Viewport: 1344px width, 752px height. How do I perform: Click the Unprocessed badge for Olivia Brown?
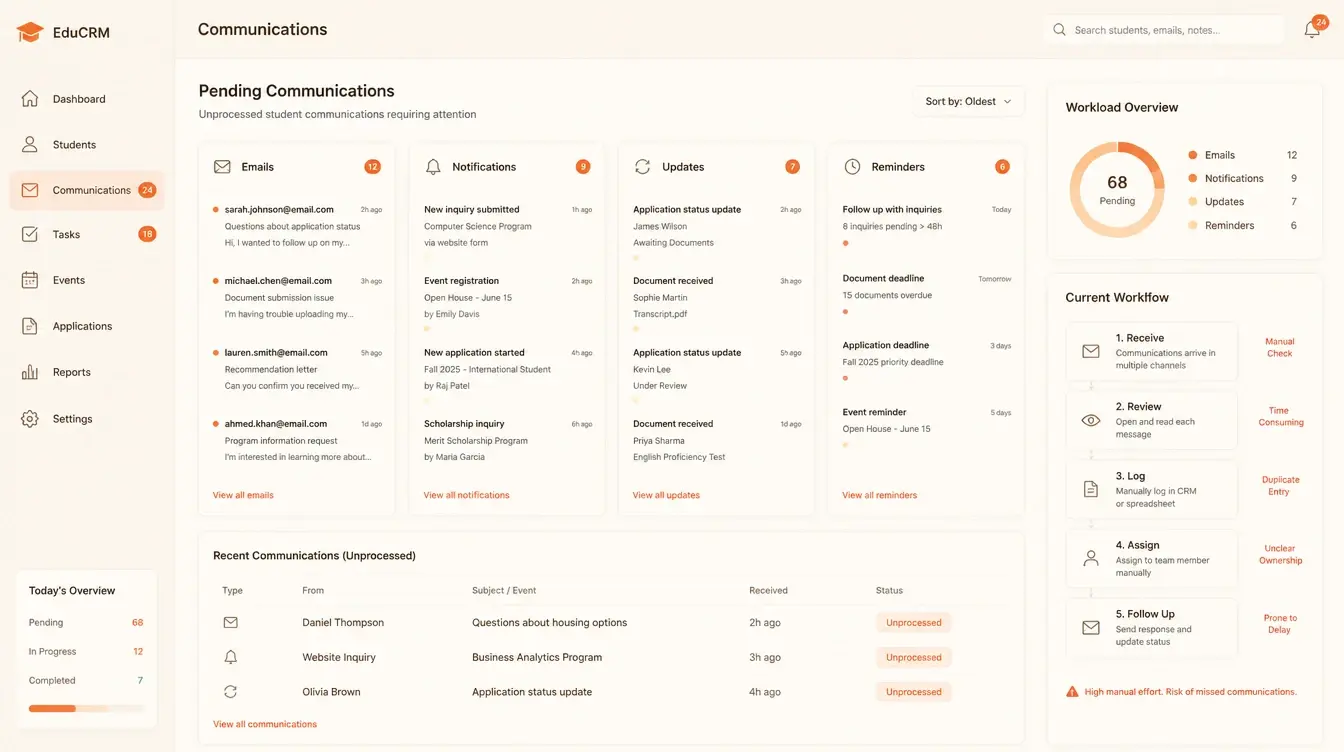click(913, 691)
